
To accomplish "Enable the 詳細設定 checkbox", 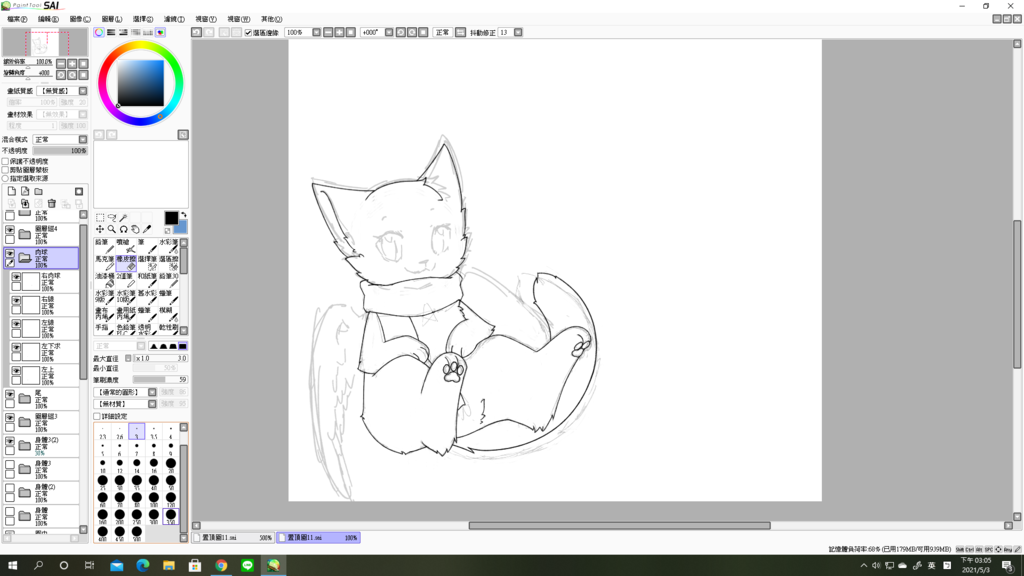I will pos(97,416).
